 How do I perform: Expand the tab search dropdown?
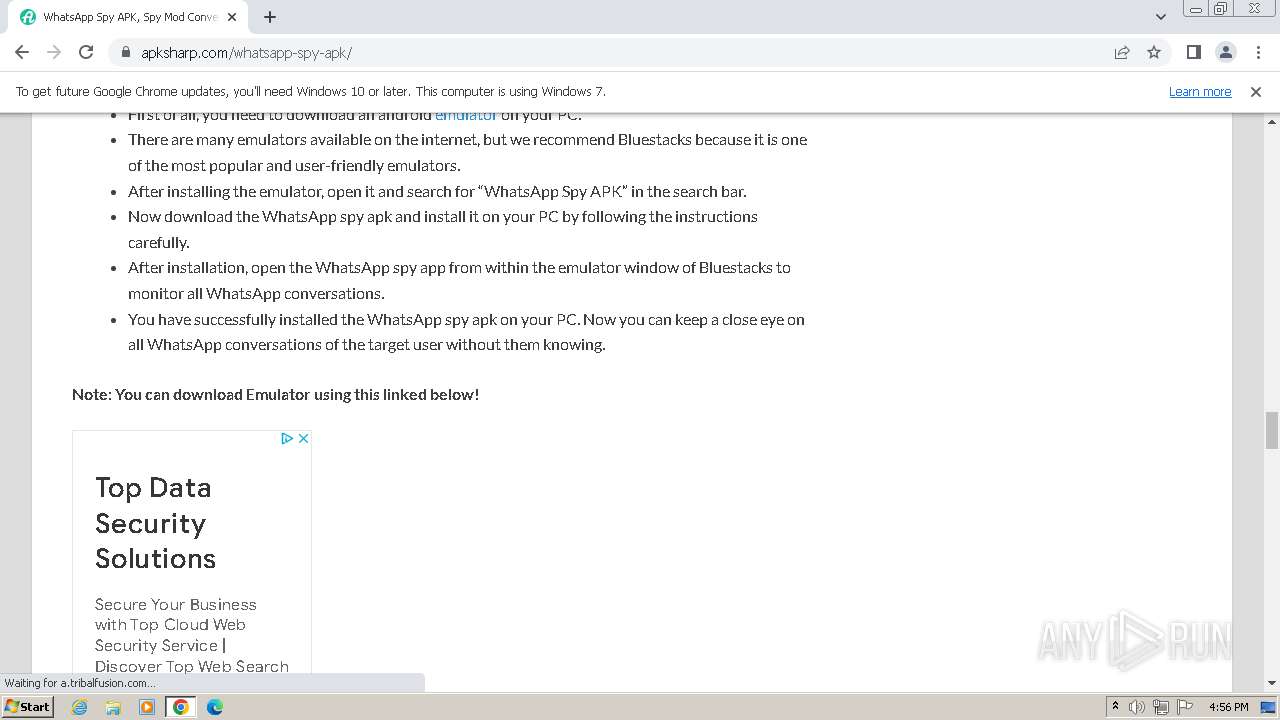pos(1161,17)
